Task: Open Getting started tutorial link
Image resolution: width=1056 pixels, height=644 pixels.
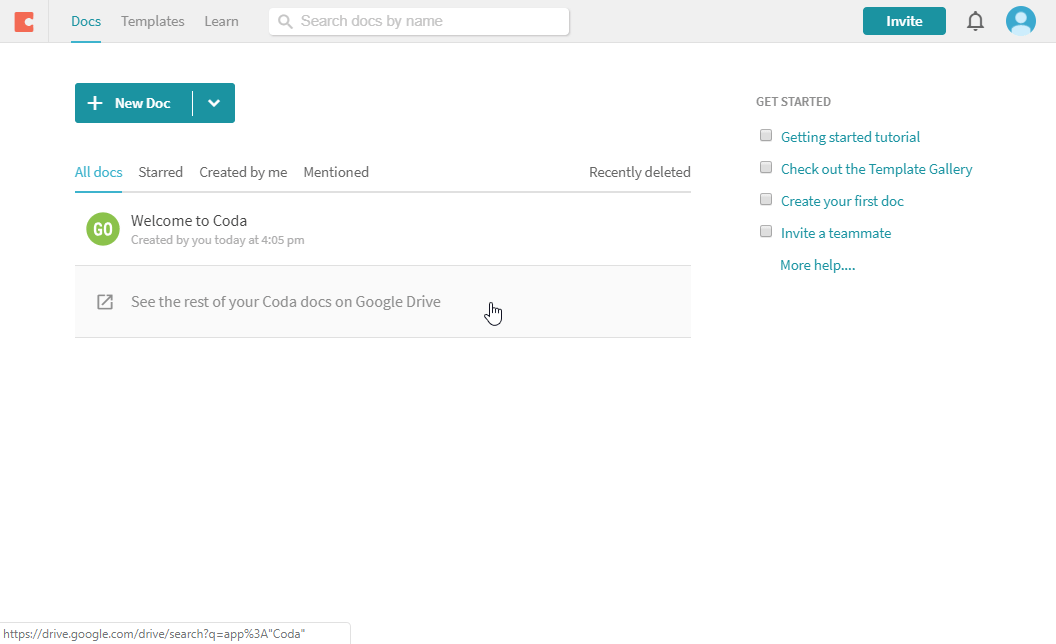Action: [x=850, y=137]
